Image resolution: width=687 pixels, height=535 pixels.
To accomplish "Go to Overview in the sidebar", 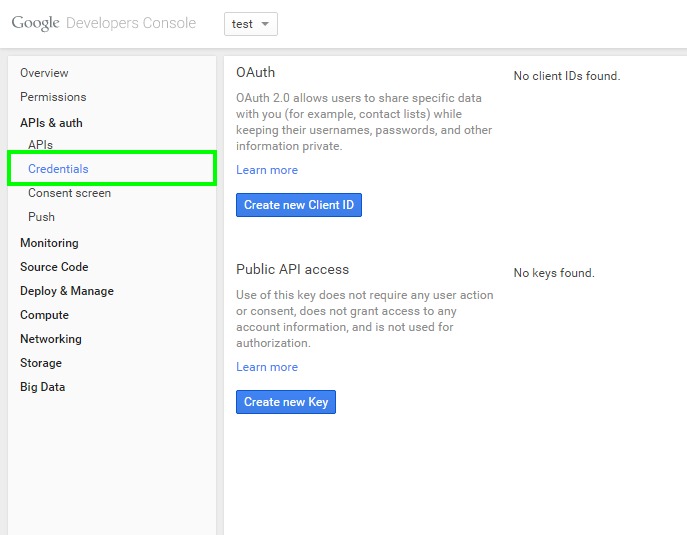I will pos(44,73).
